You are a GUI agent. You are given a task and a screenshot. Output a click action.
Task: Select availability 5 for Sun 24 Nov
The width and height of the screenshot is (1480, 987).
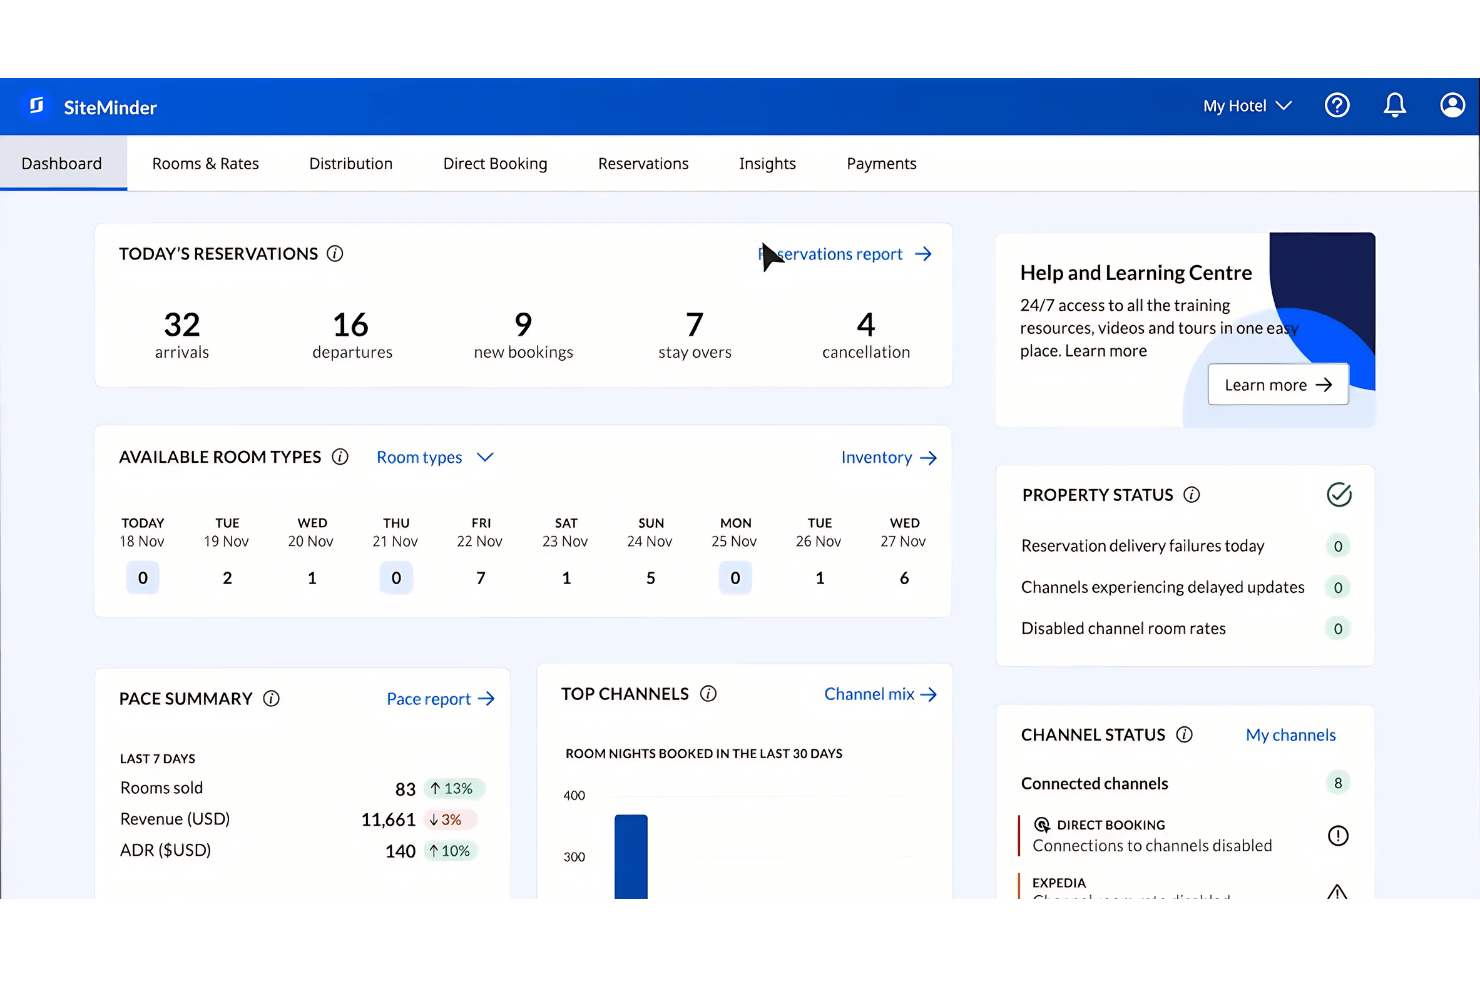(651, 578)
